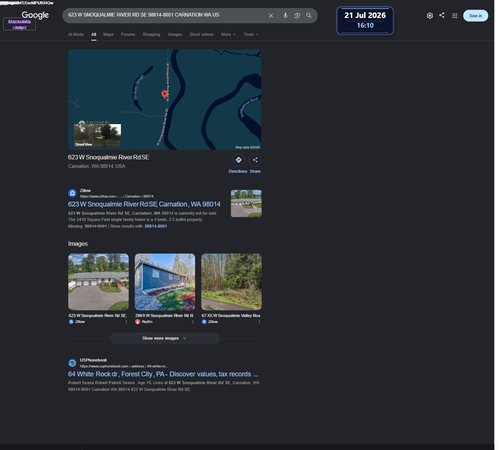Click the Share text link under the map
Viewport: 500px width, 450px height.
coord(255,171)
